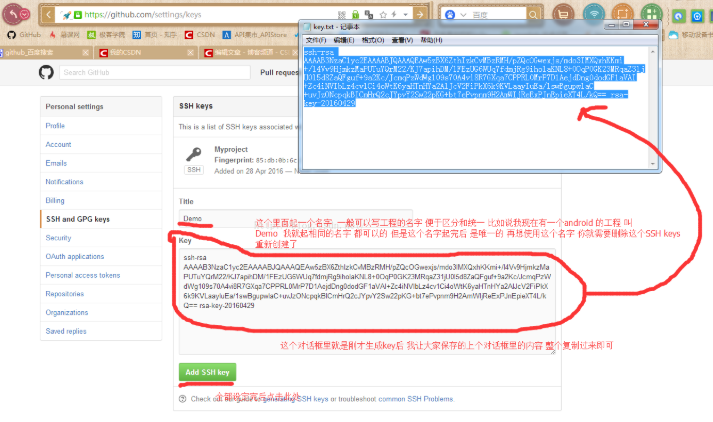This screenshot has height=422, width=713.
Task: Open the 格式(O) menu in Notepad
Action: (373, 40)
